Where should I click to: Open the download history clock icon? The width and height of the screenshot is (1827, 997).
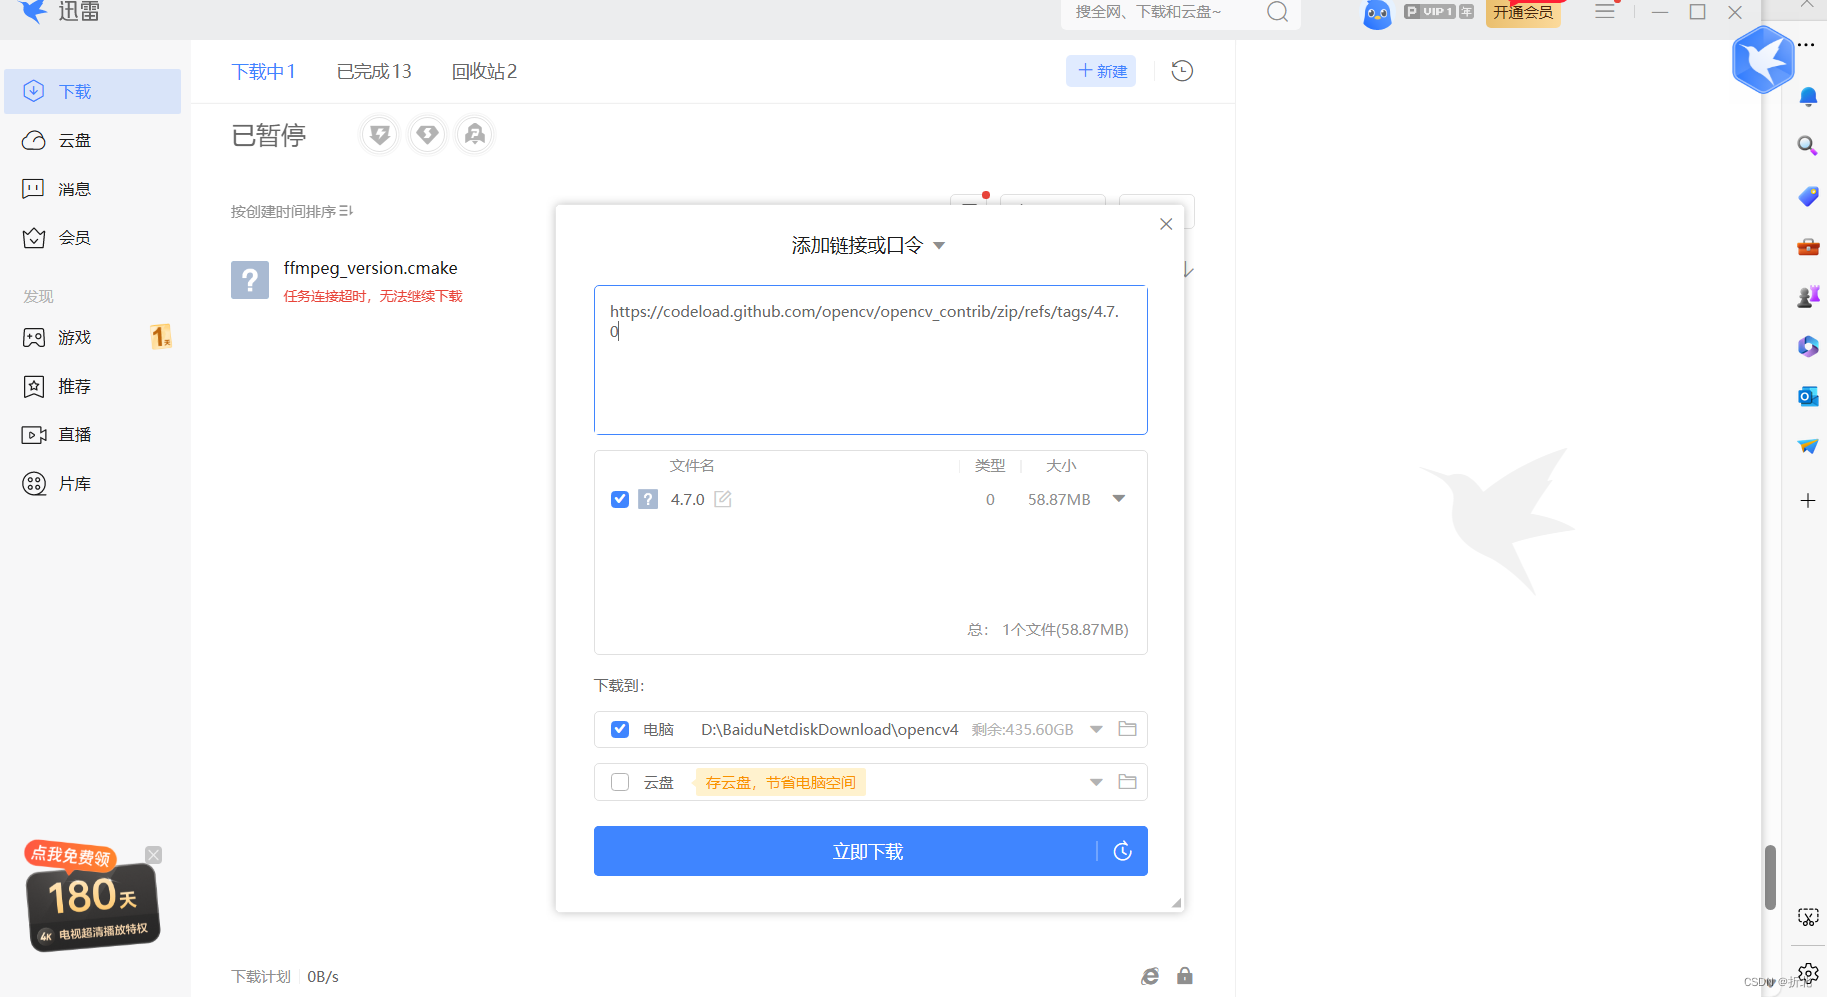coord(1182,71)
